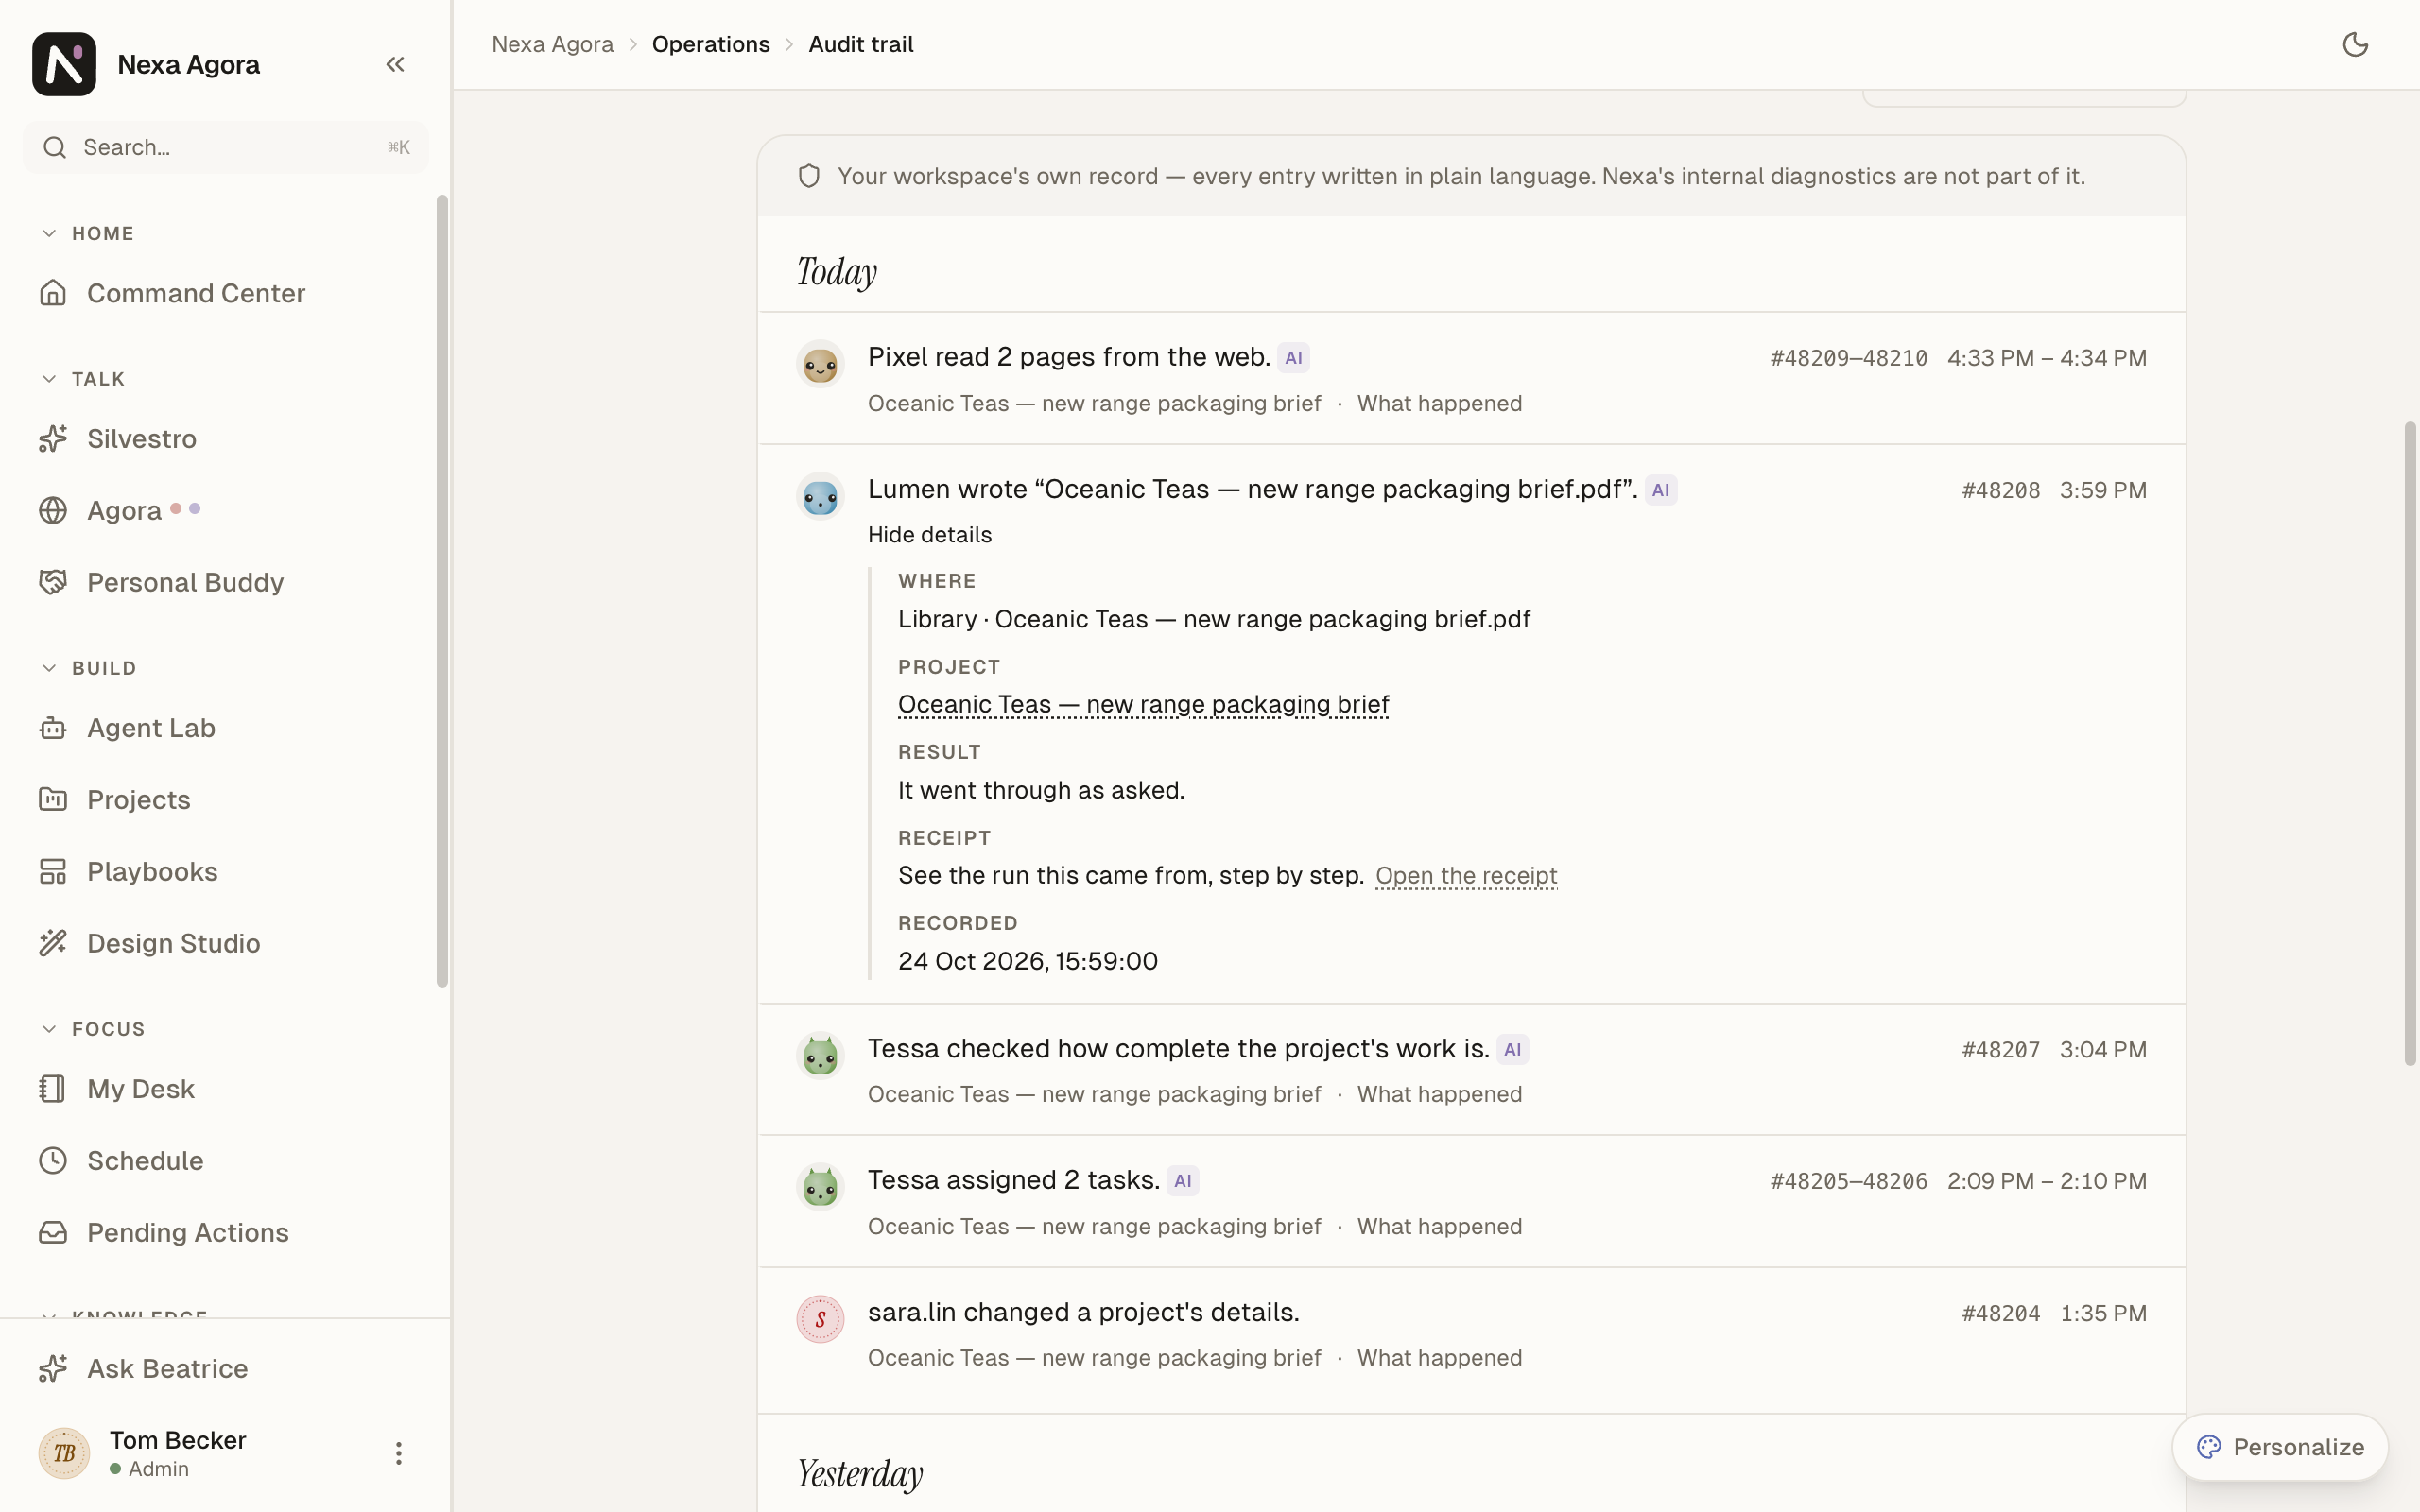Open What happened for sara.lin entry
This screenshot has height=1512, width=2420.
(1439, 1358)
